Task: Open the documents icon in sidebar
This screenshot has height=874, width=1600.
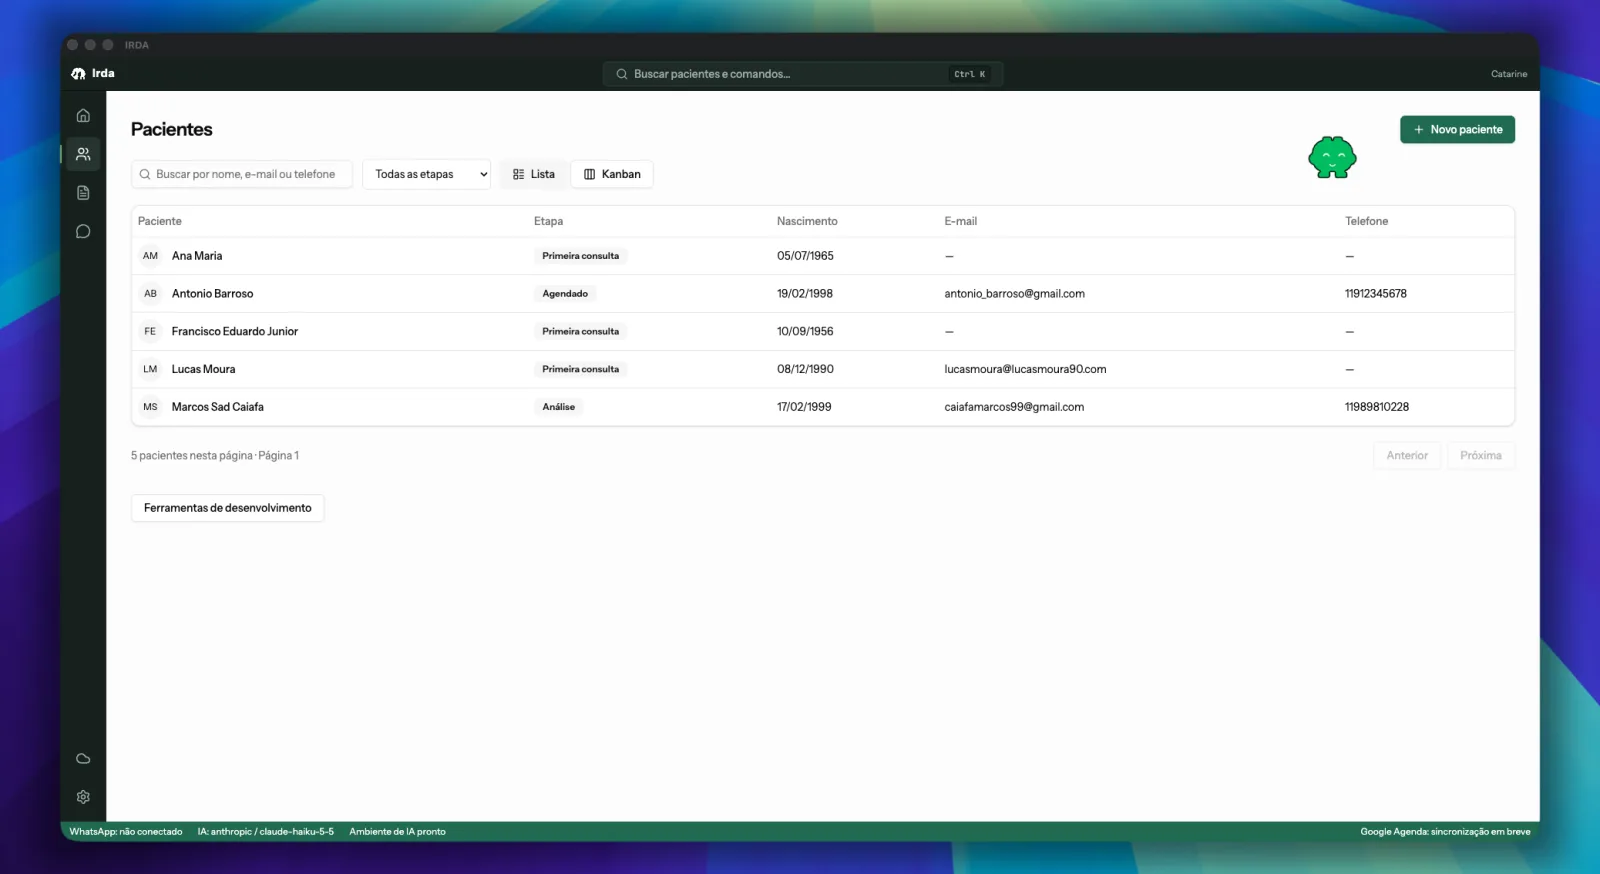Action: (83, 193)
